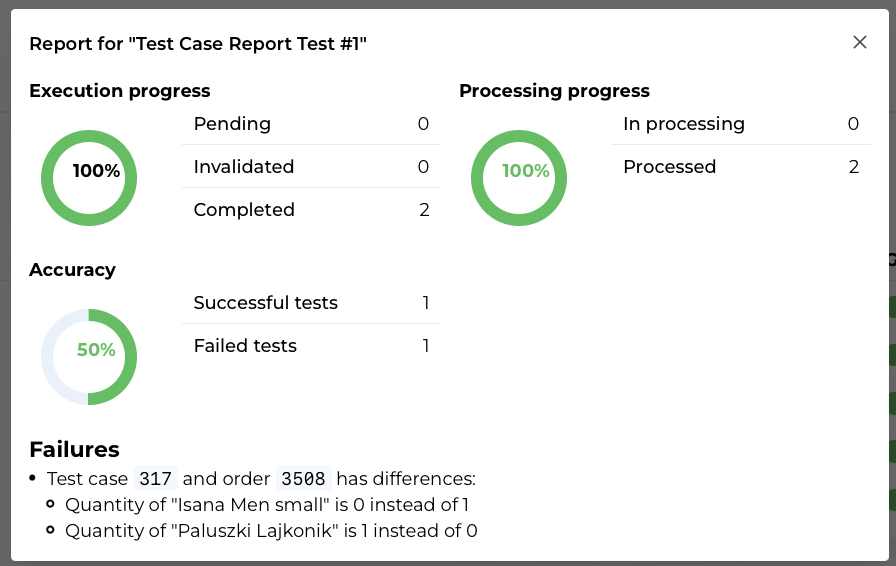The image size is (896, 566).
Task: Click the "Isana Men small" quantity difference
Action: point(267,505)
